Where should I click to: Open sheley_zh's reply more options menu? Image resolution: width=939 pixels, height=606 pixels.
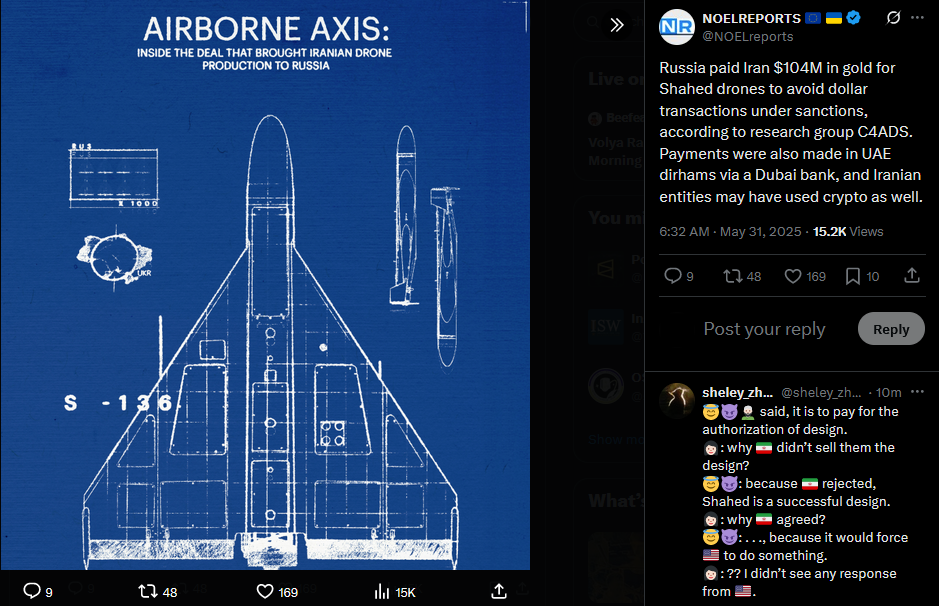click(917, 392)
